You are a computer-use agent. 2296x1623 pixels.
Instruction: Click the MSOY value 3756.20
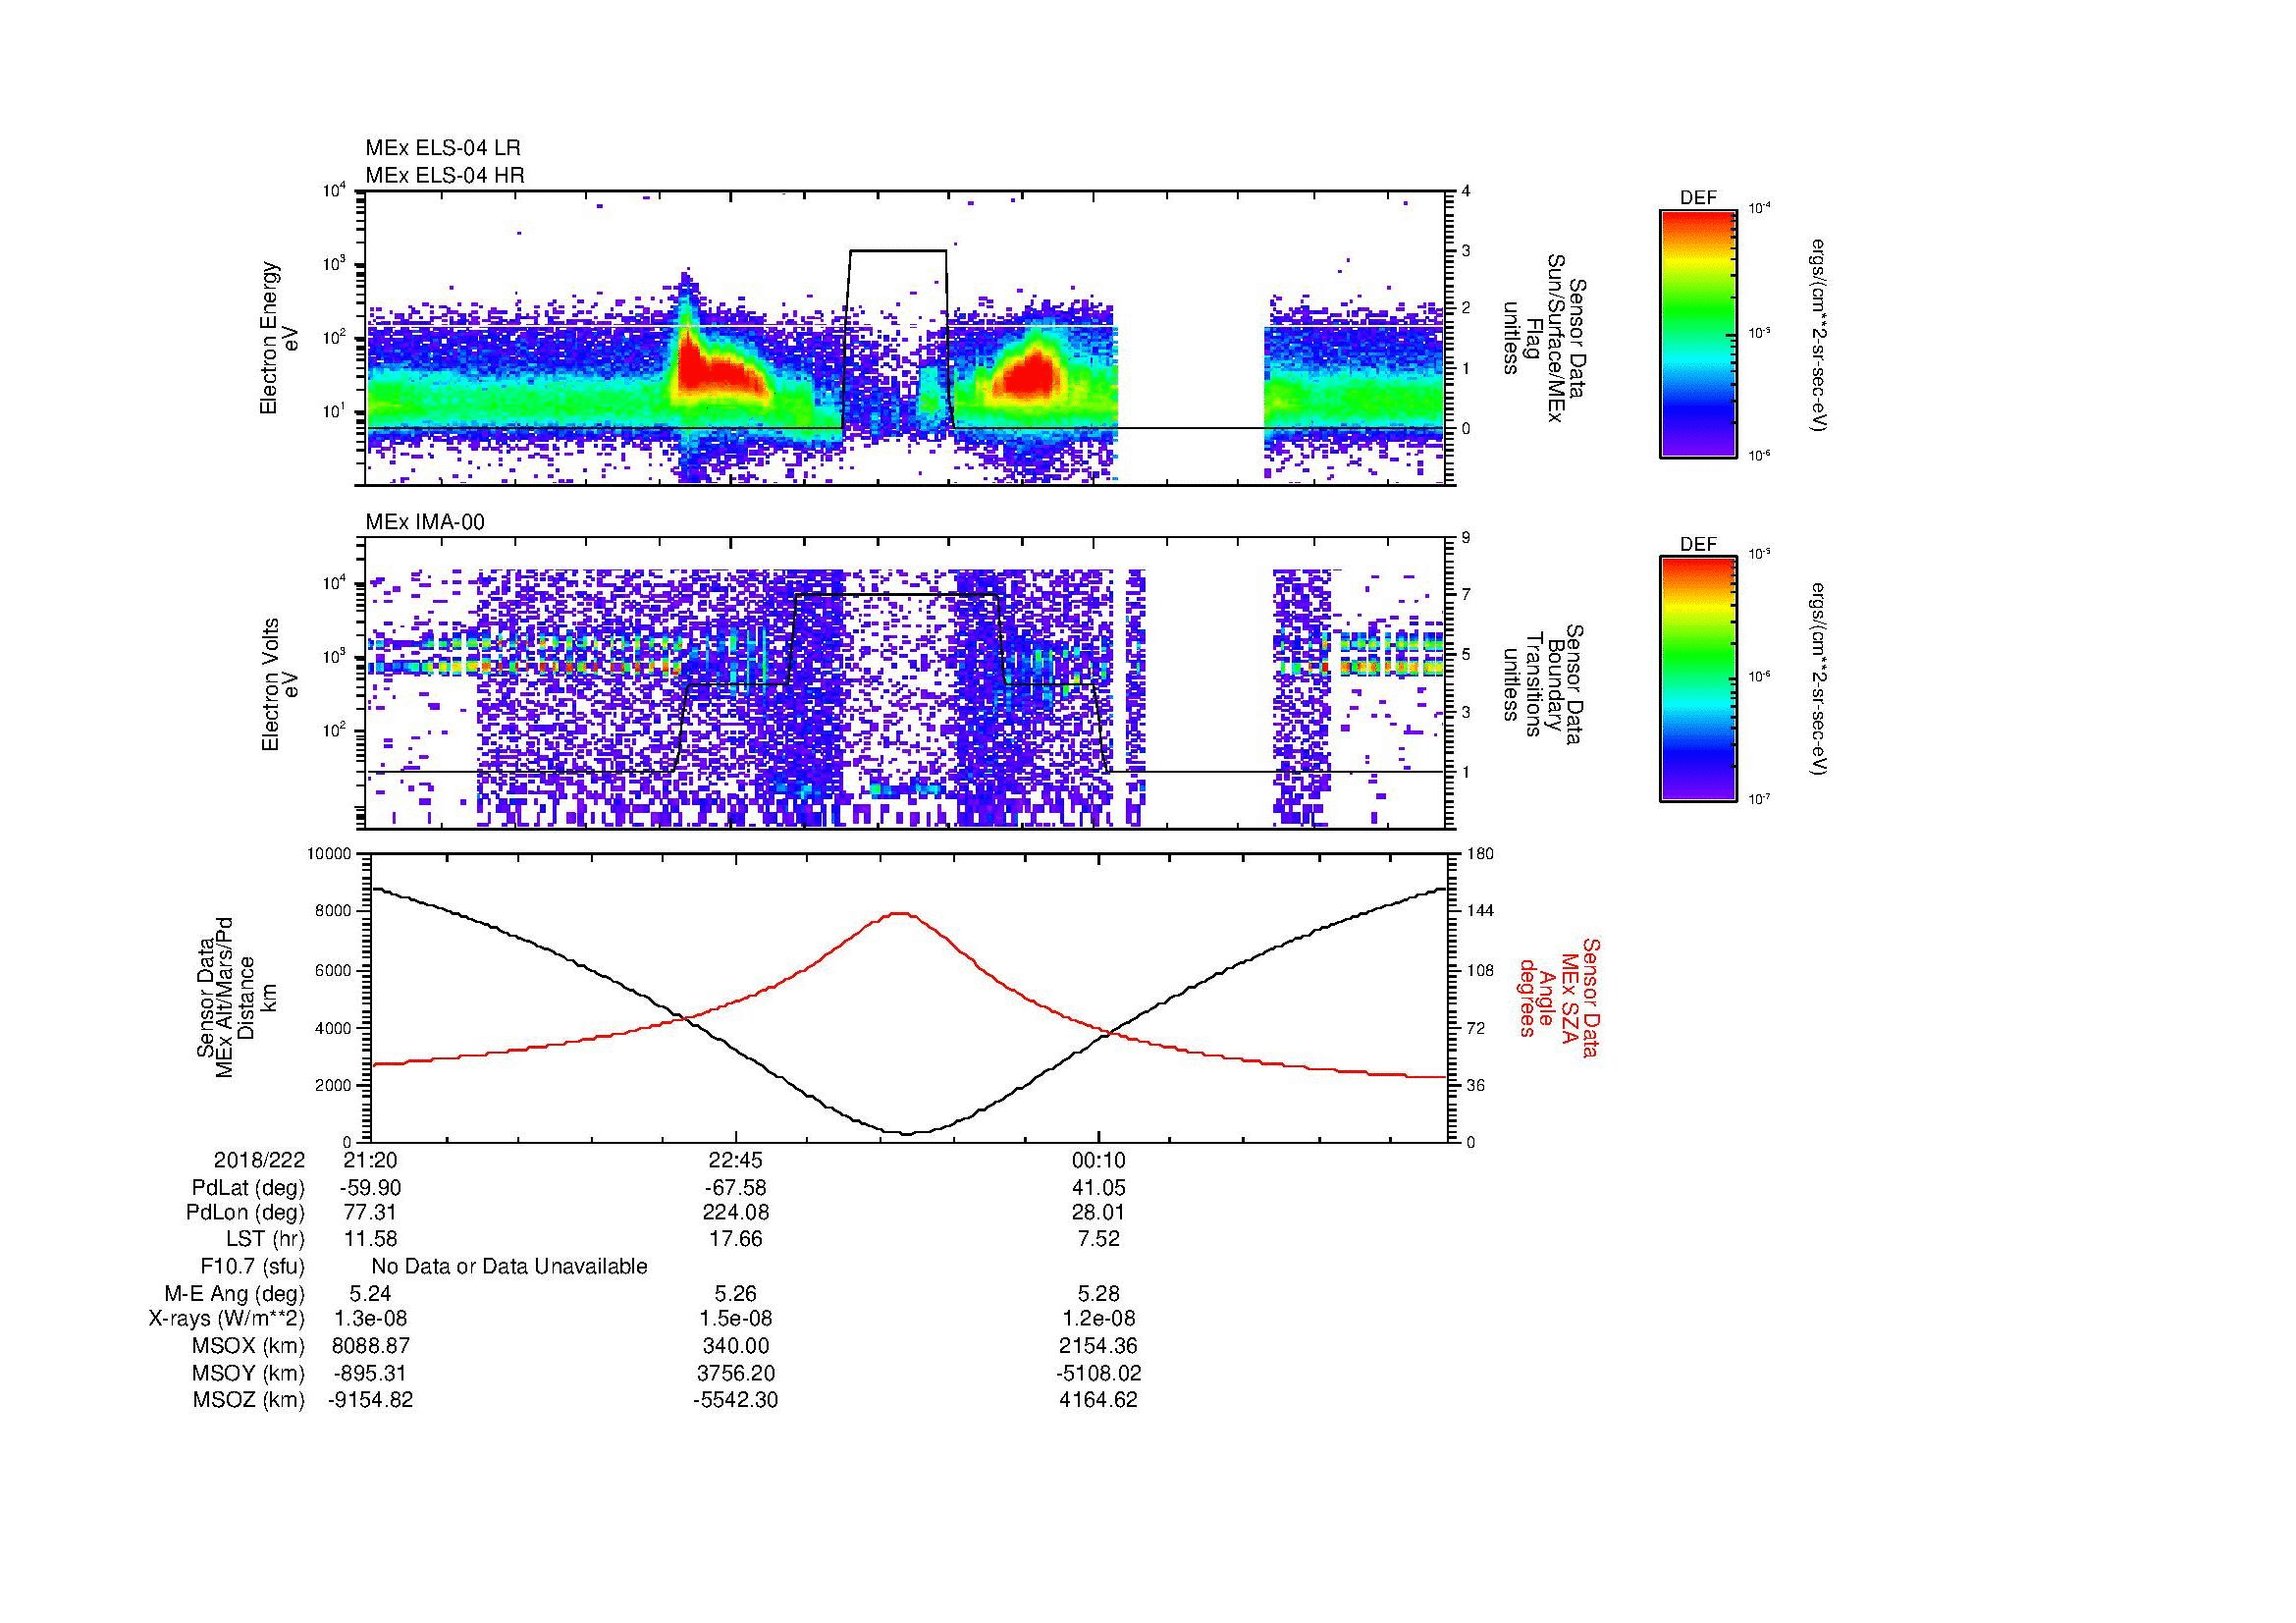pos(735,1373)
